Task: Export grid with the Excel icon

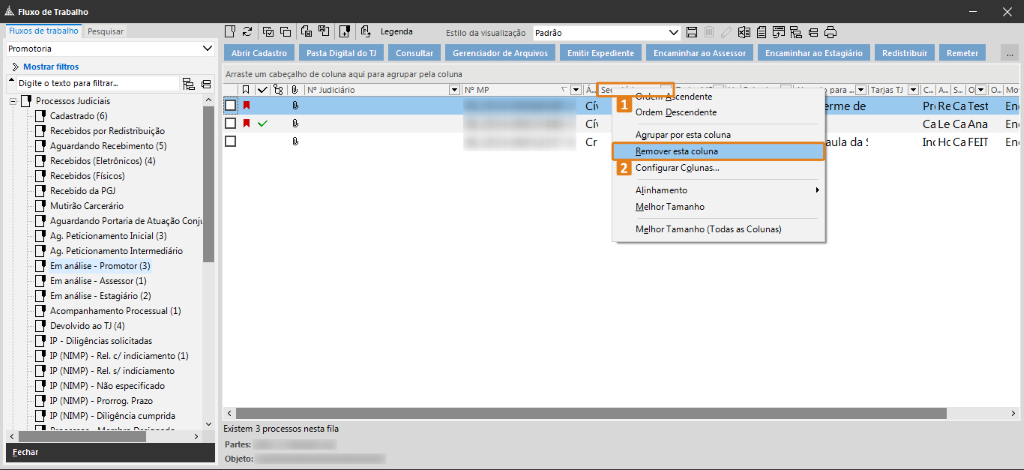Action: click(x=744, y=32)
